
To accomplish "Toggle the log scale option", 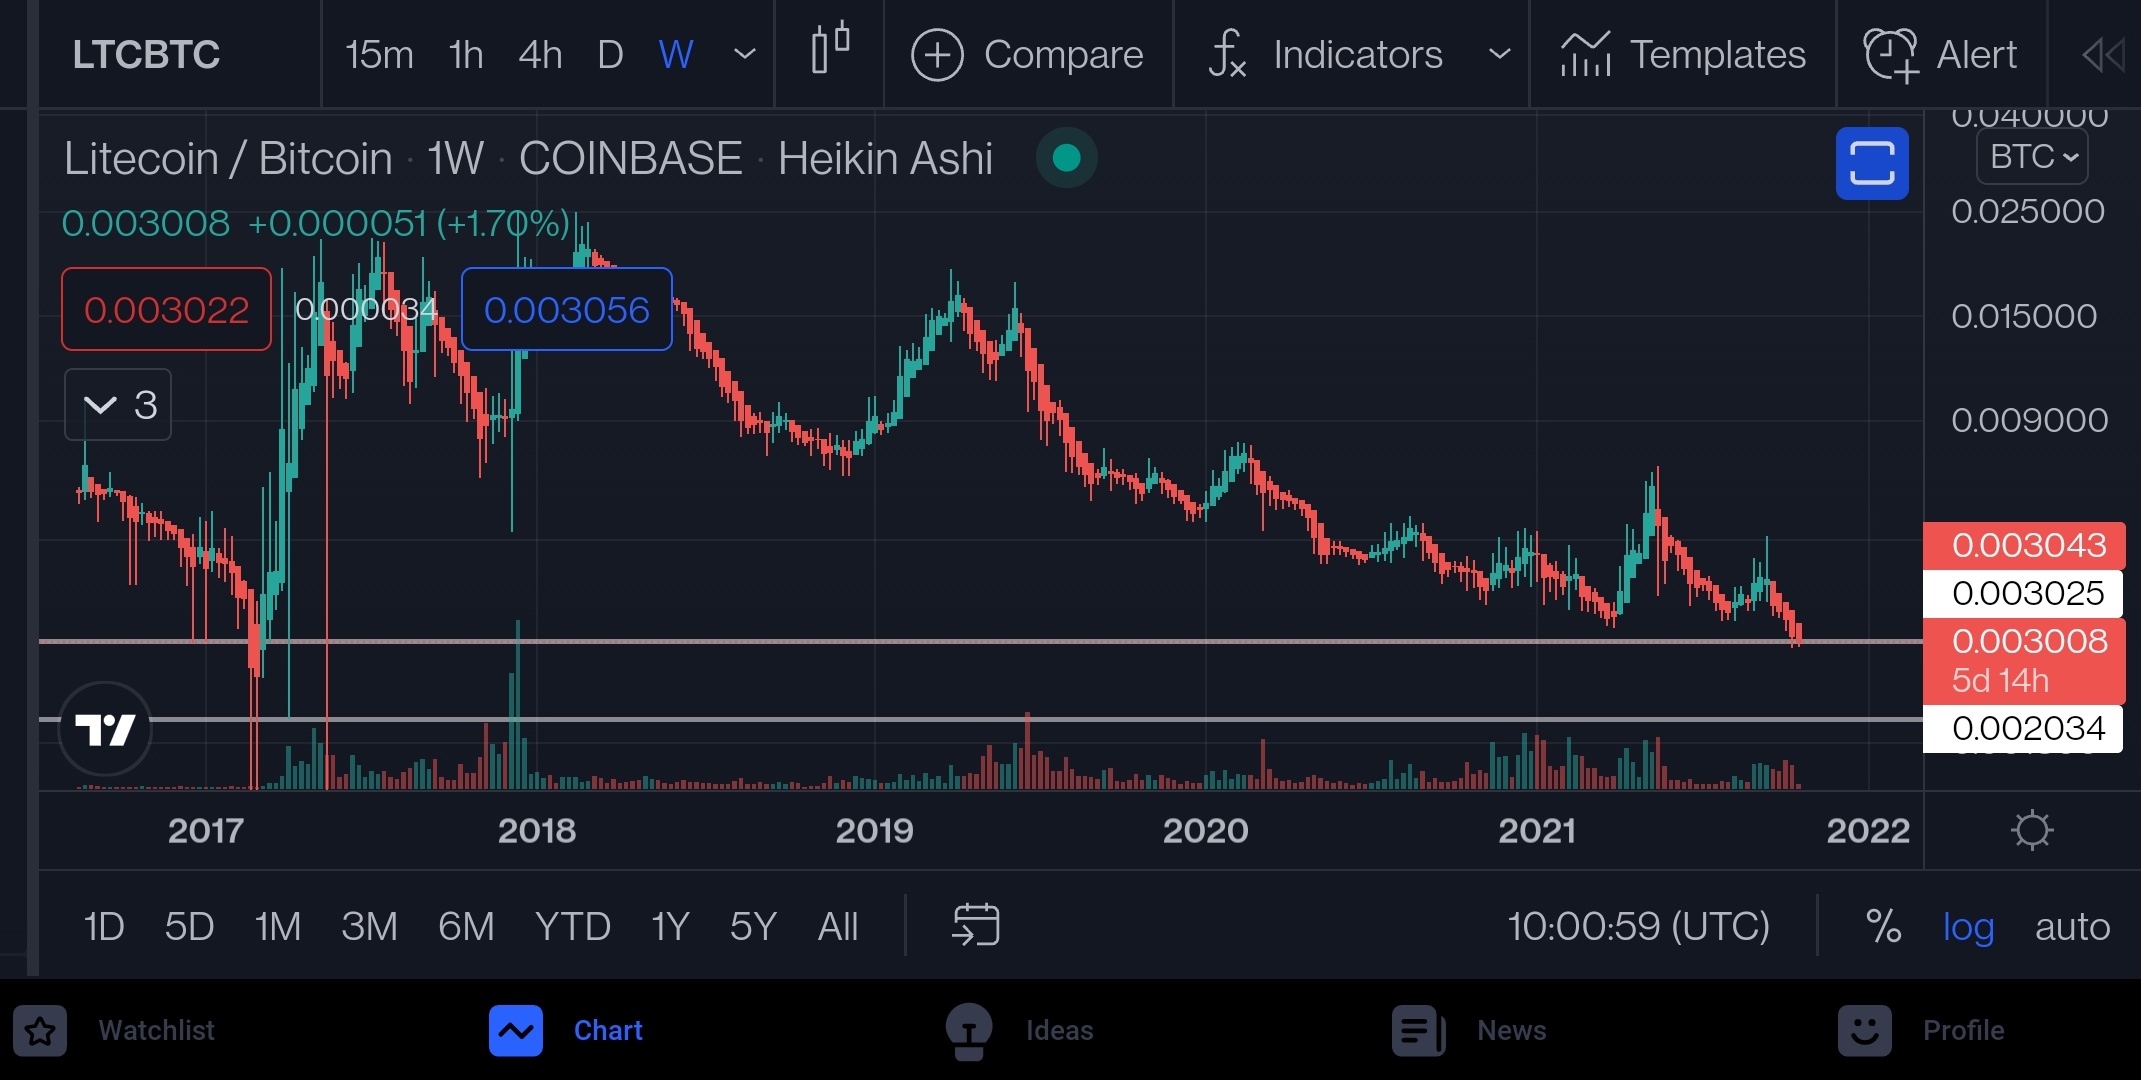I will [x=1968, y=927].
